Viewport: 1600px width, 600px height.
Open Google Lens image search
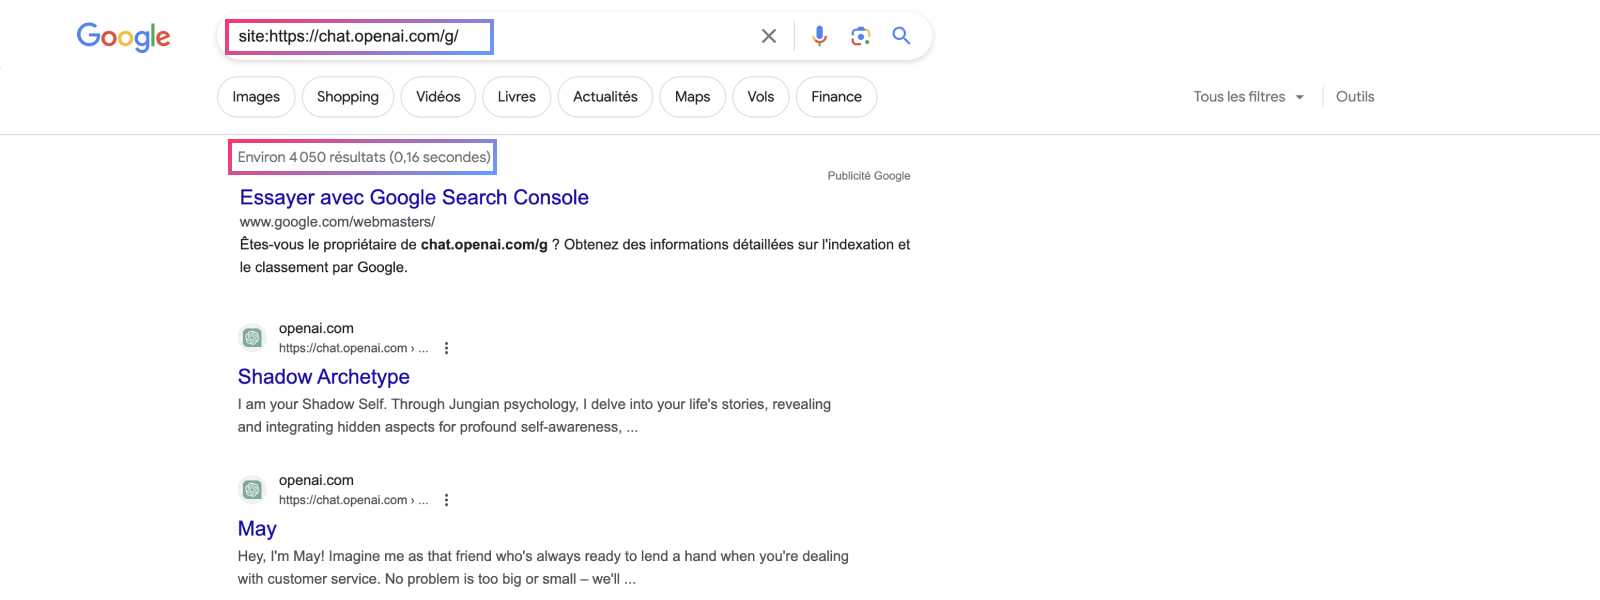pos(860,37)
